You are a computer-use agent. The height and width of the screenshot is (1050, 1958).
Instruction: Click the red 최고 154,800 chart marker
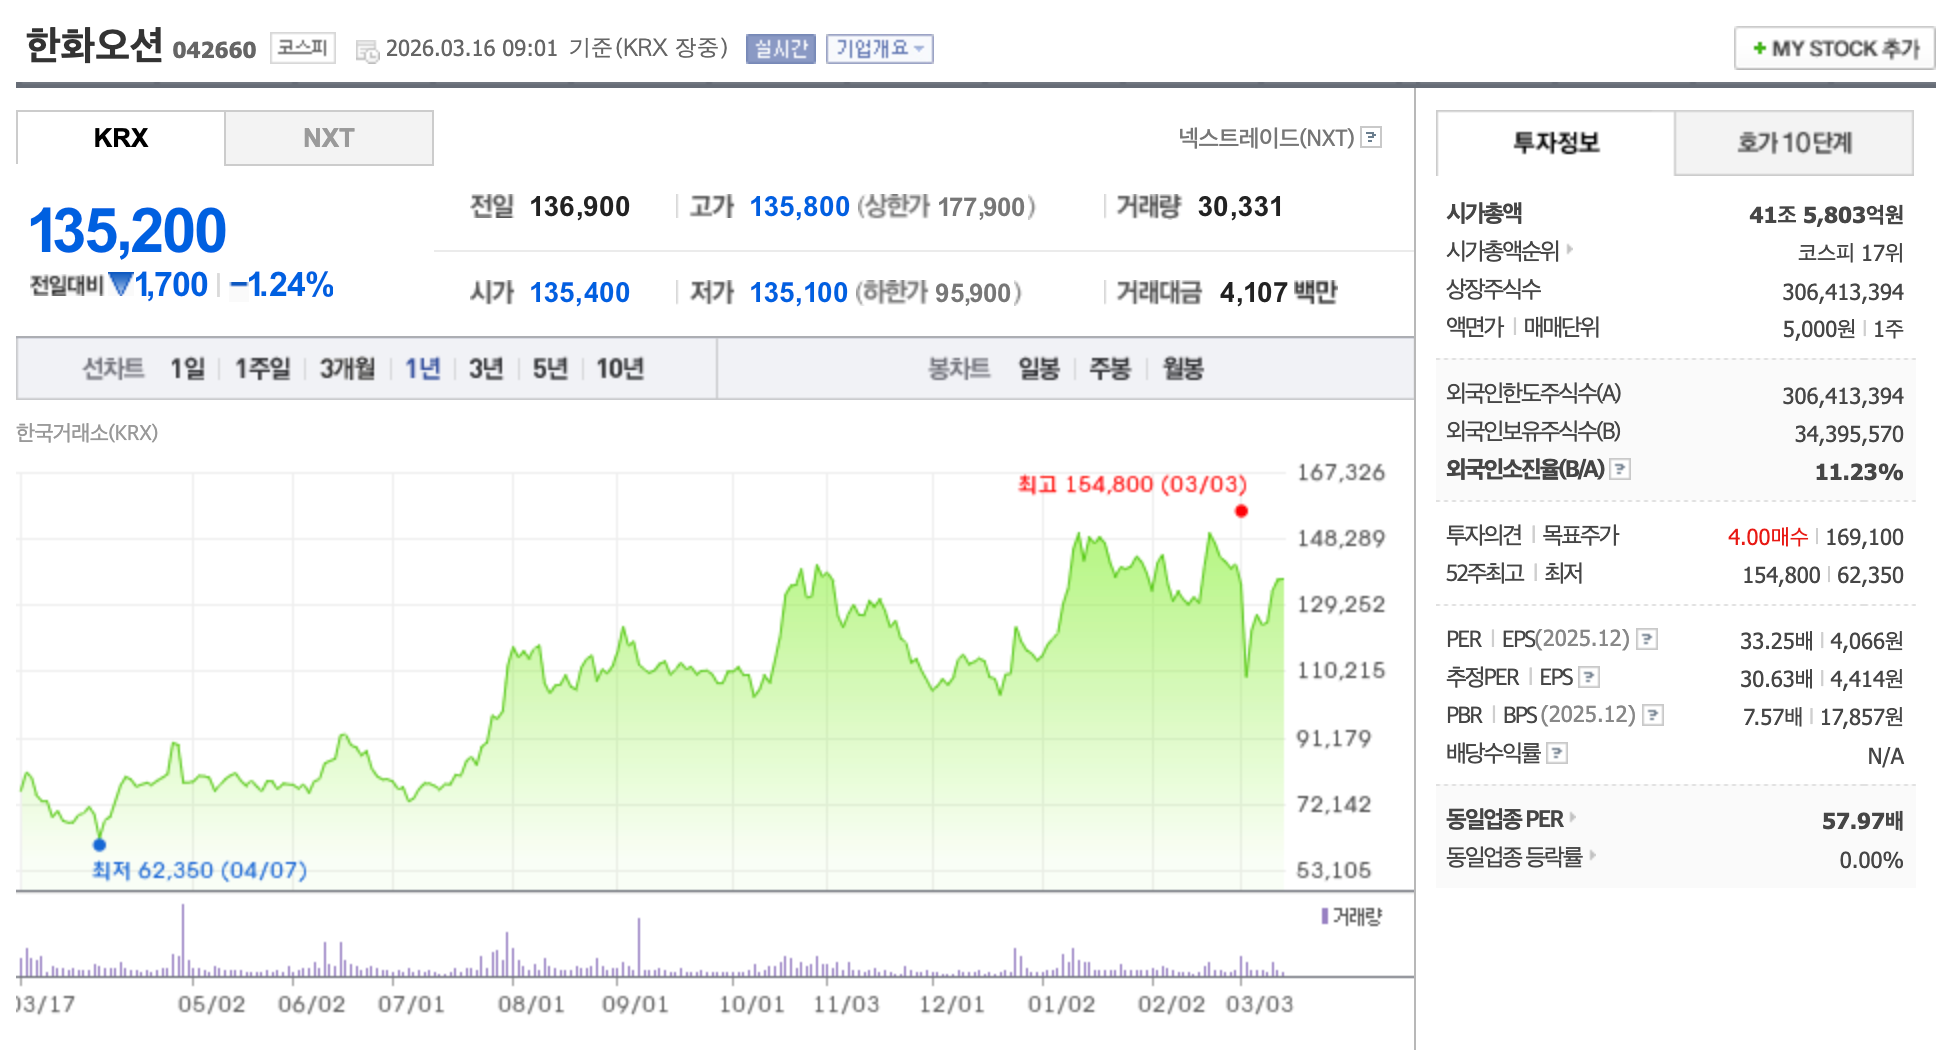pos(1241,511)
